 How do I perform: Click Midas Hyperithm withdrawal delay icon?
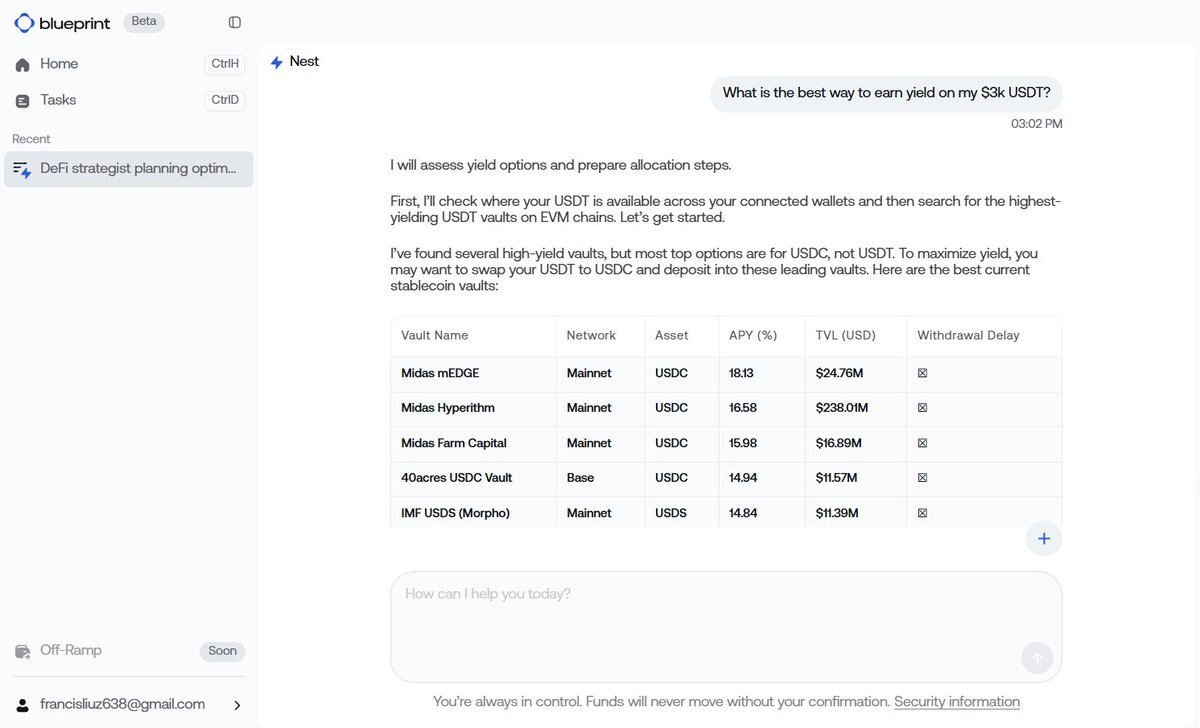922,408
